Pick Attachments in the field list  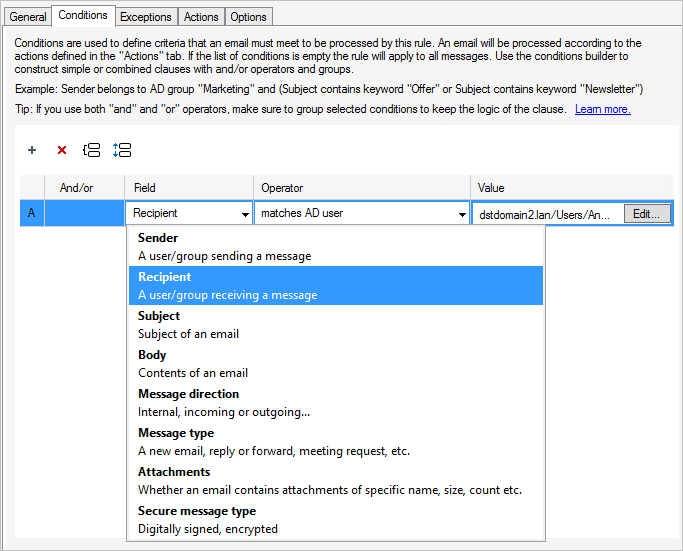336,480
